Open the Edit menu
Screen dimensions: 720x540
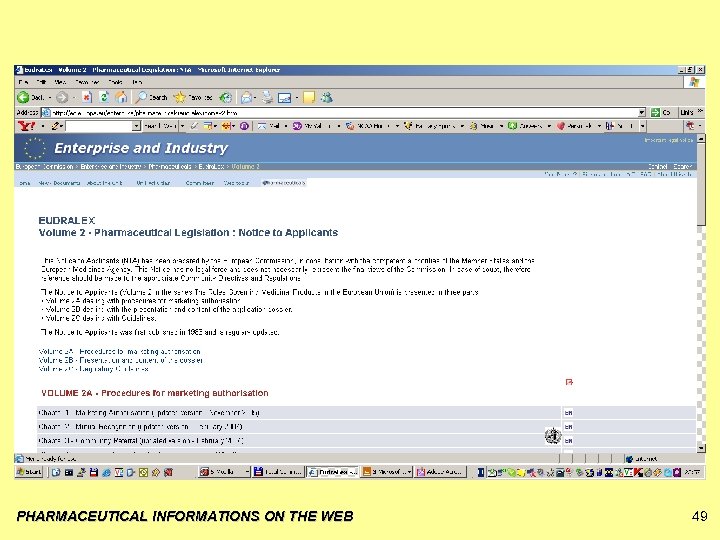41,82
